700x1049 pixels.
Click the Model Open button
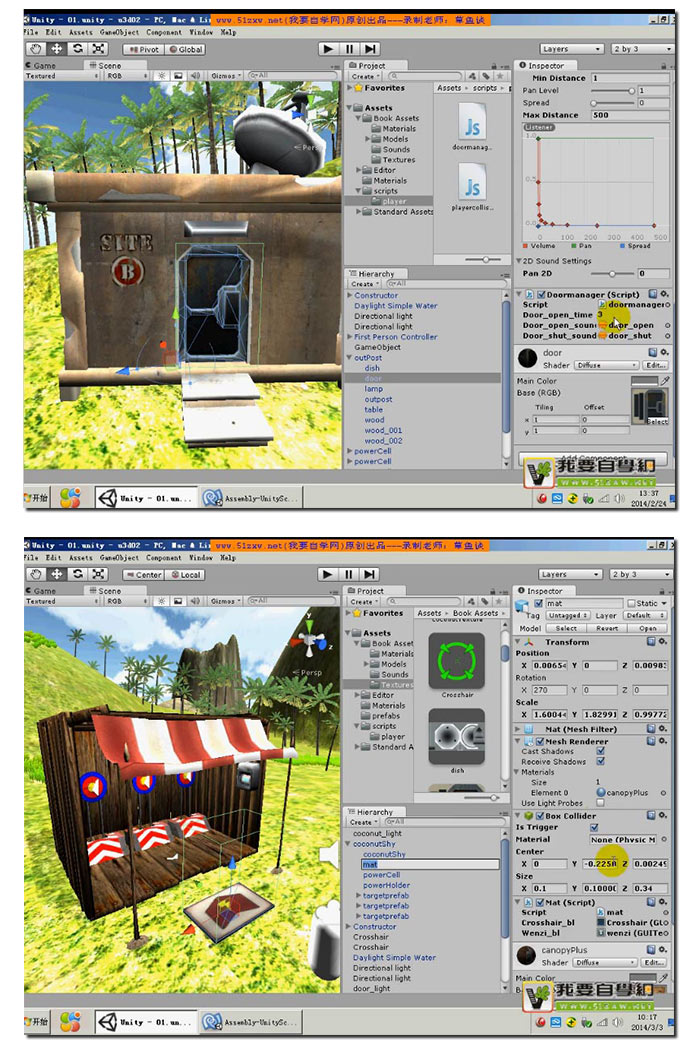point(647,628)
